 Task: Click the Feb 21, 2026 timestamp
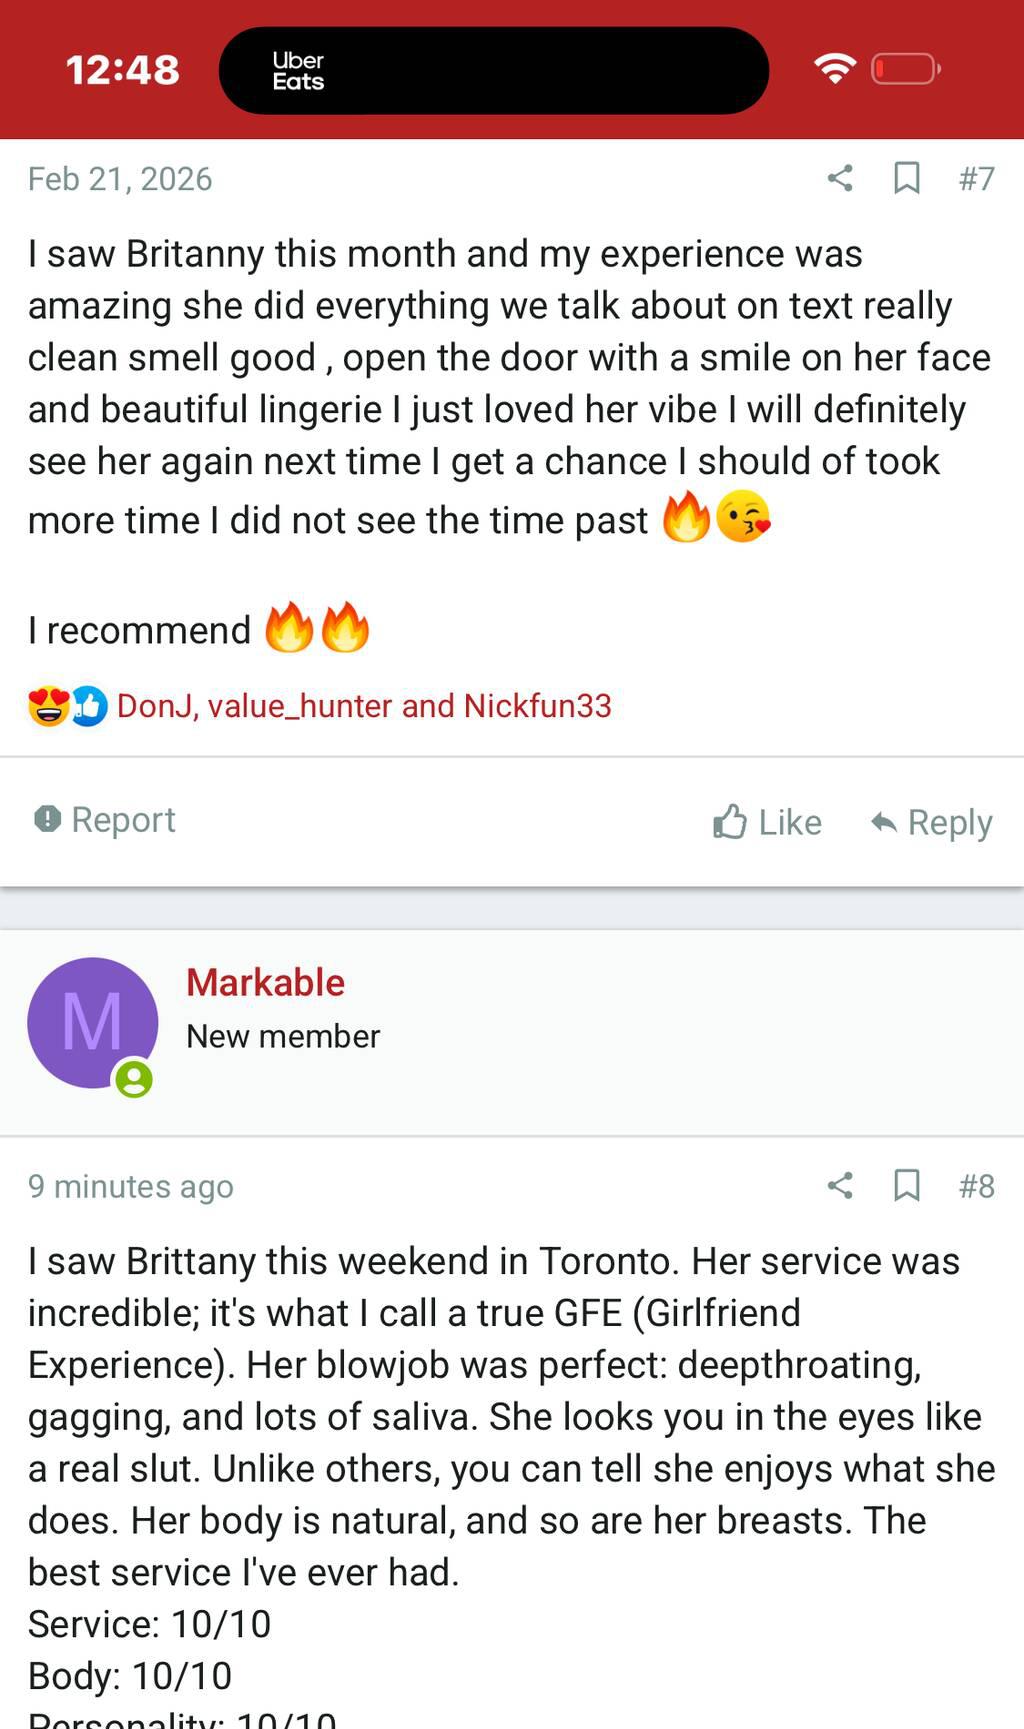(x=120, y=178)
